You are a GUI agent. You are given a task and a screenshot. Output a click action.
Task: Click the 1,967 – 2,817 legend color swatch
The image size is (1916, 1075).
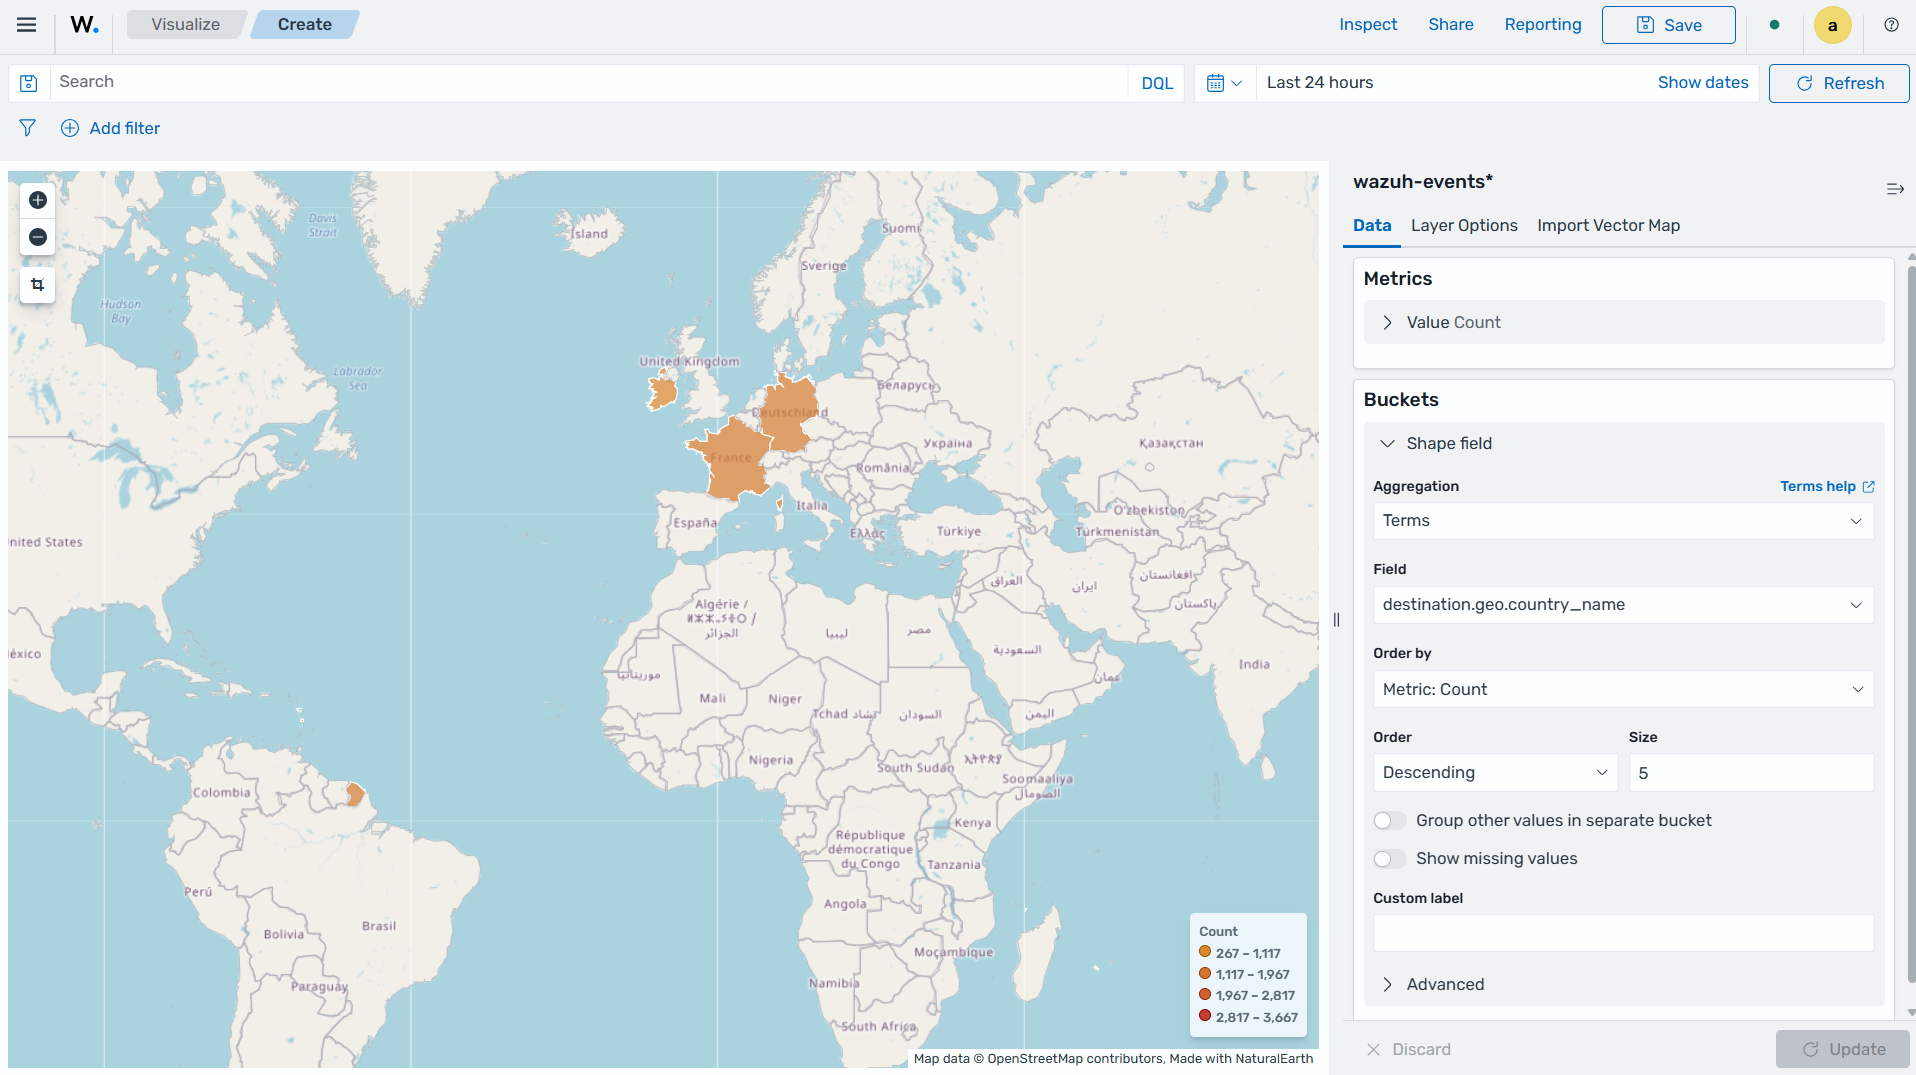pos(1205,995)
